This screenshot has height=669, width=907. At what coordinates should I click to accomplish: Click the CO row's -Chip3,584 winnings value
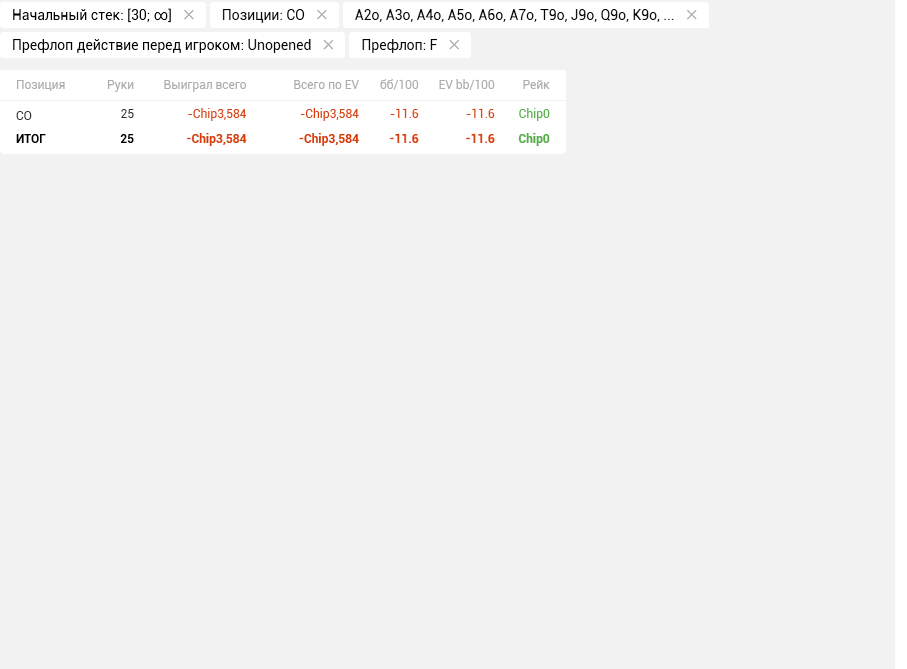point(217,114)
